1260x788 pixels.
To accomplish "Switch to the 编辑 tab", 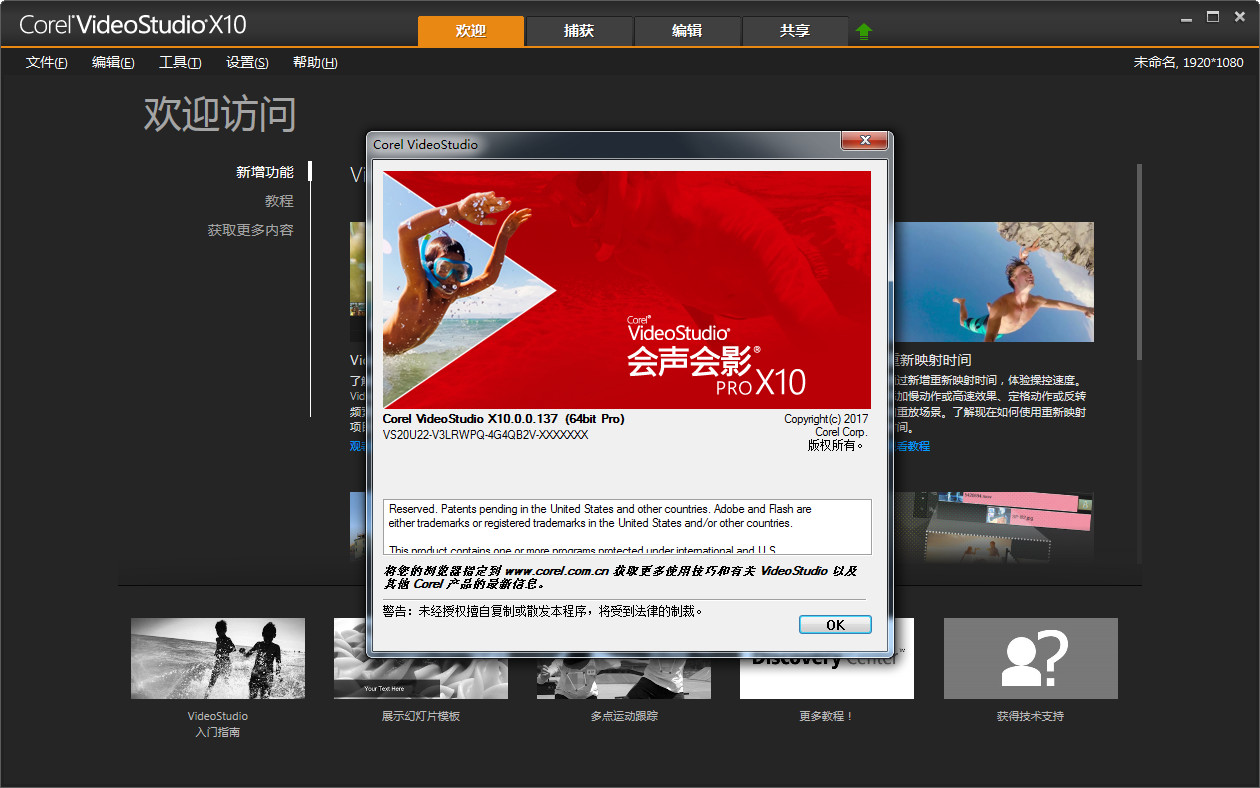I will click(687, 31).
